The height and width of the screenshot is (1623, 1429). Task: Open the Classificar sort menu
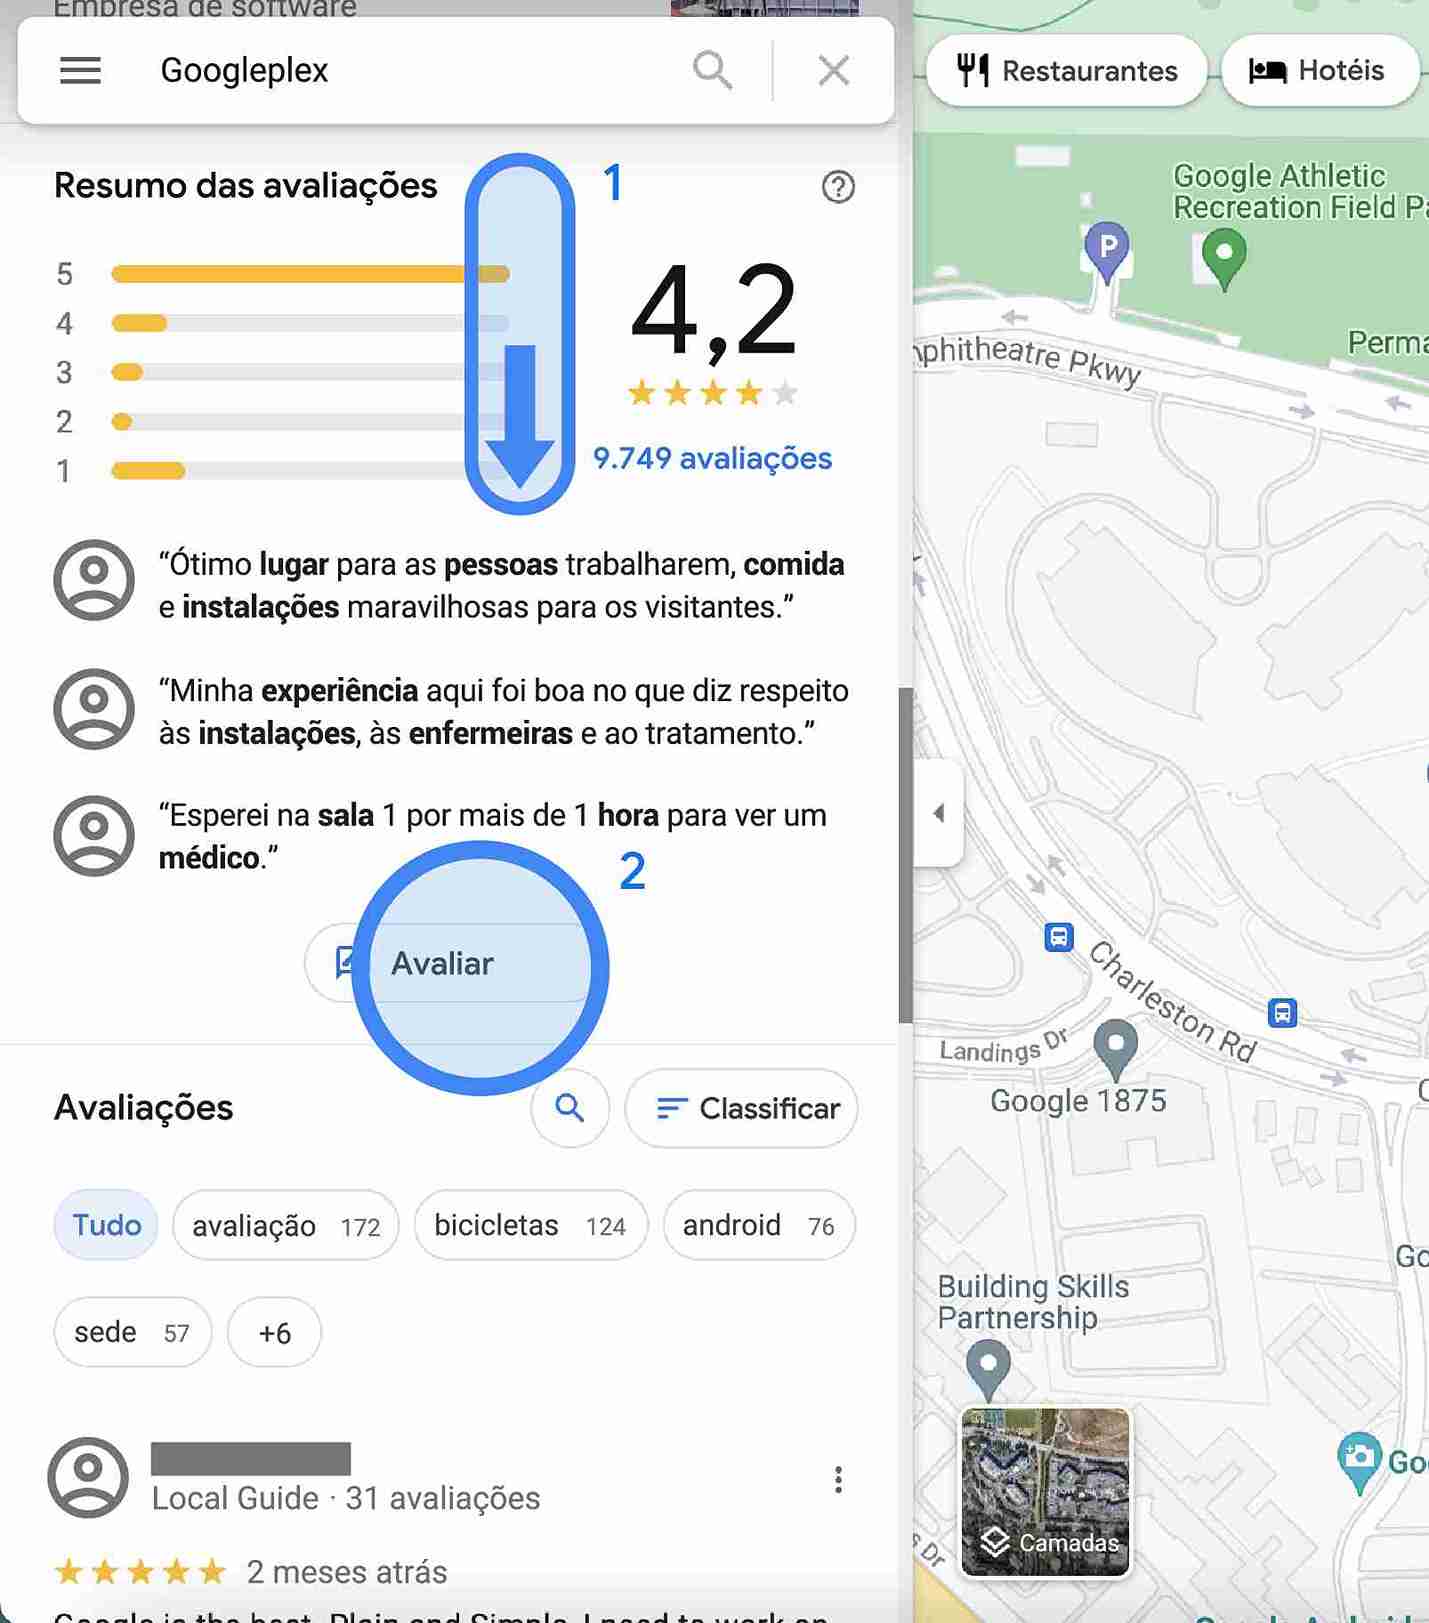point(741,1108)
